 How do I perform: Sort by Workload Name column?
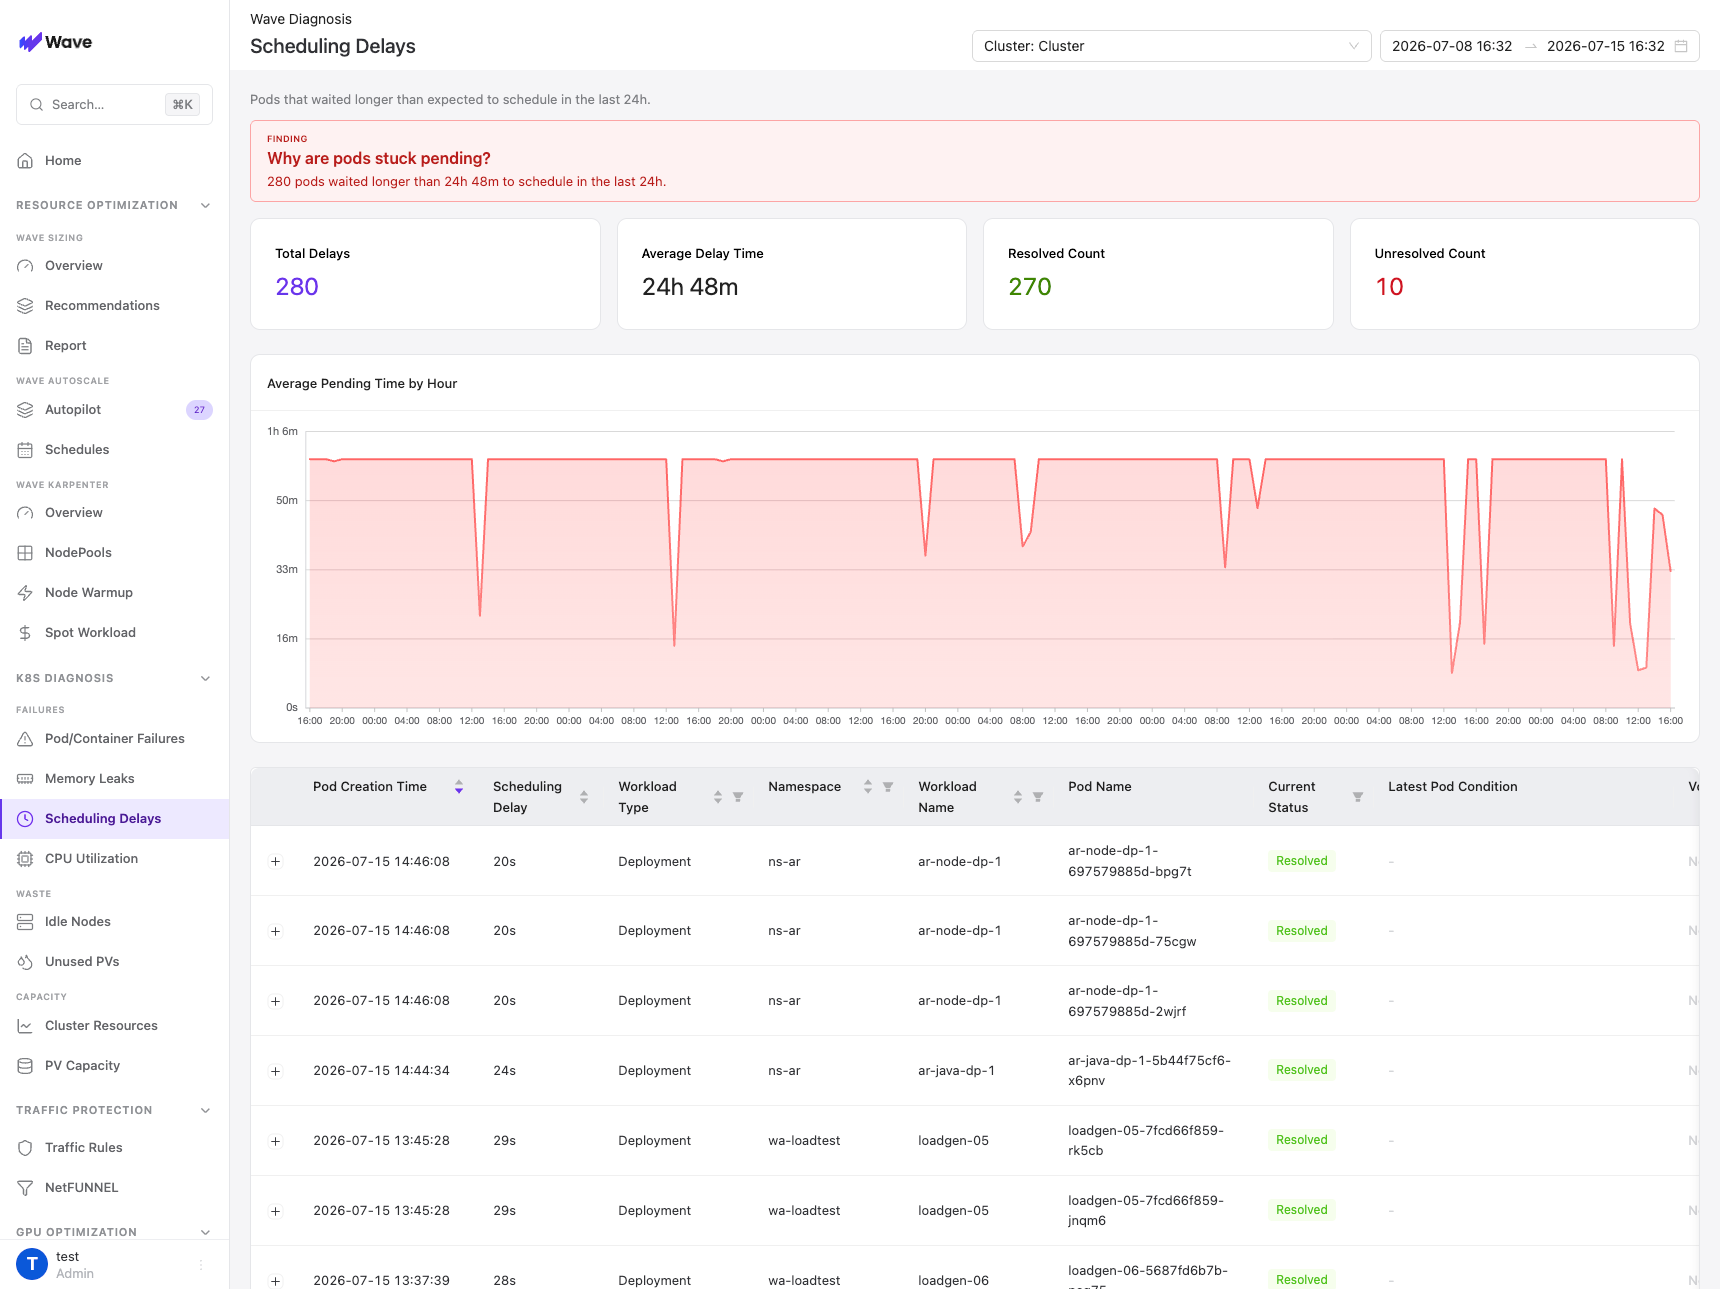pyautogui.click(x=1018, y=797)
